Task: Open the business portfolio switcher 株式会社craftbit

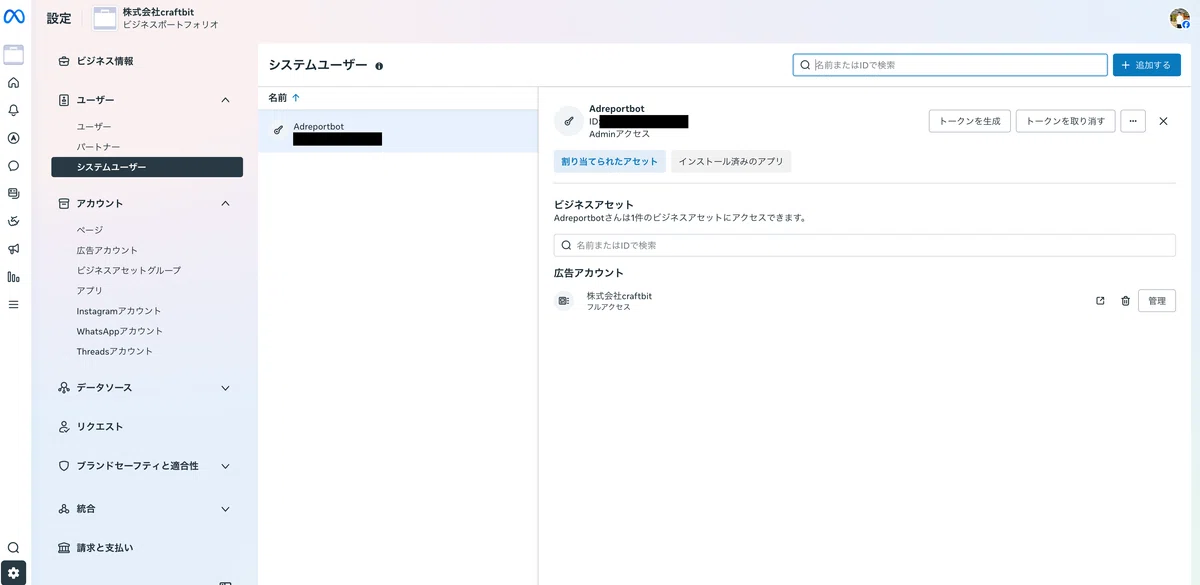Action: click(157, 18)
